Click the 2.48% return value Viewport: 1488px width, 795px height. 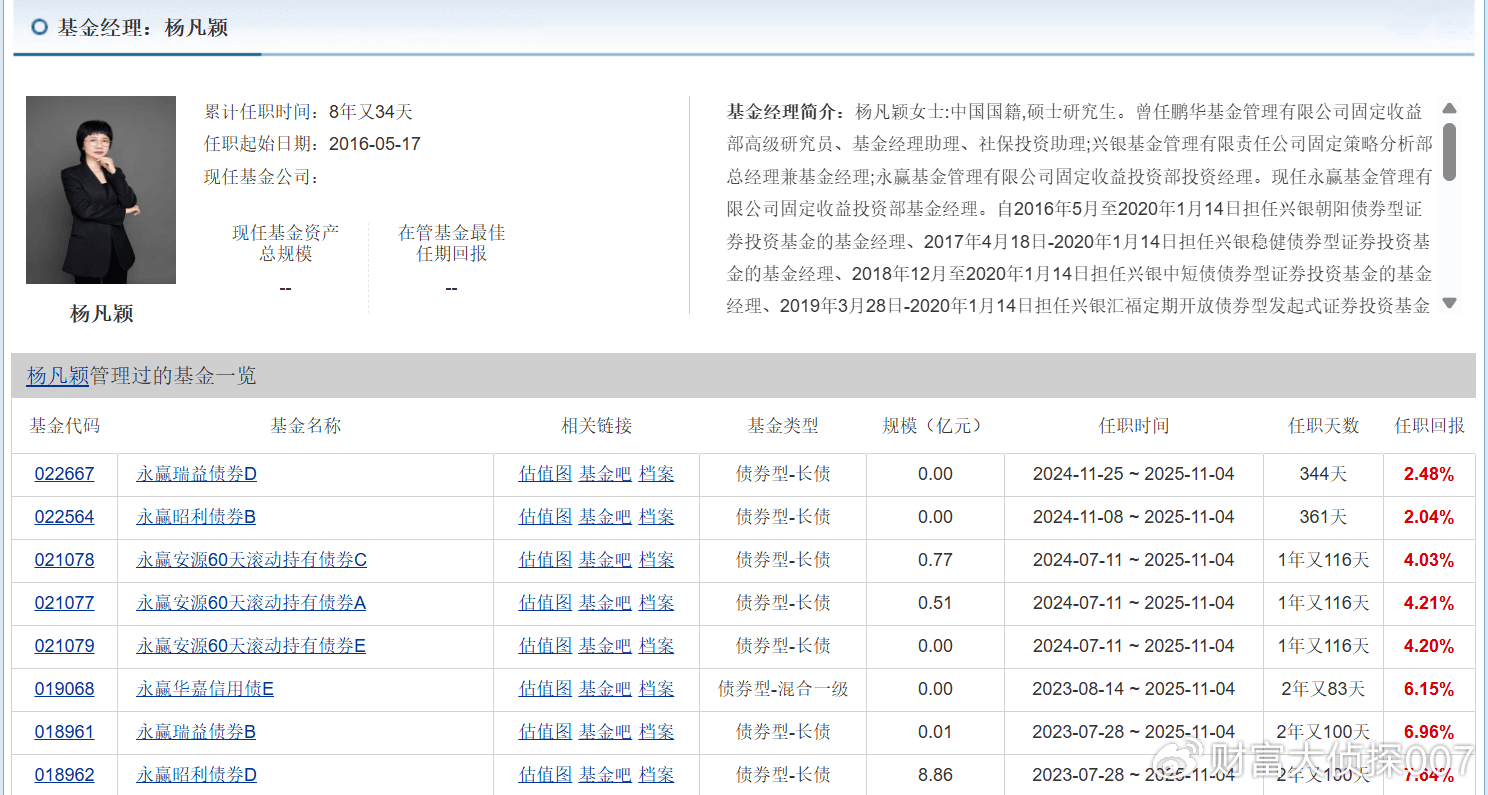1429,474
